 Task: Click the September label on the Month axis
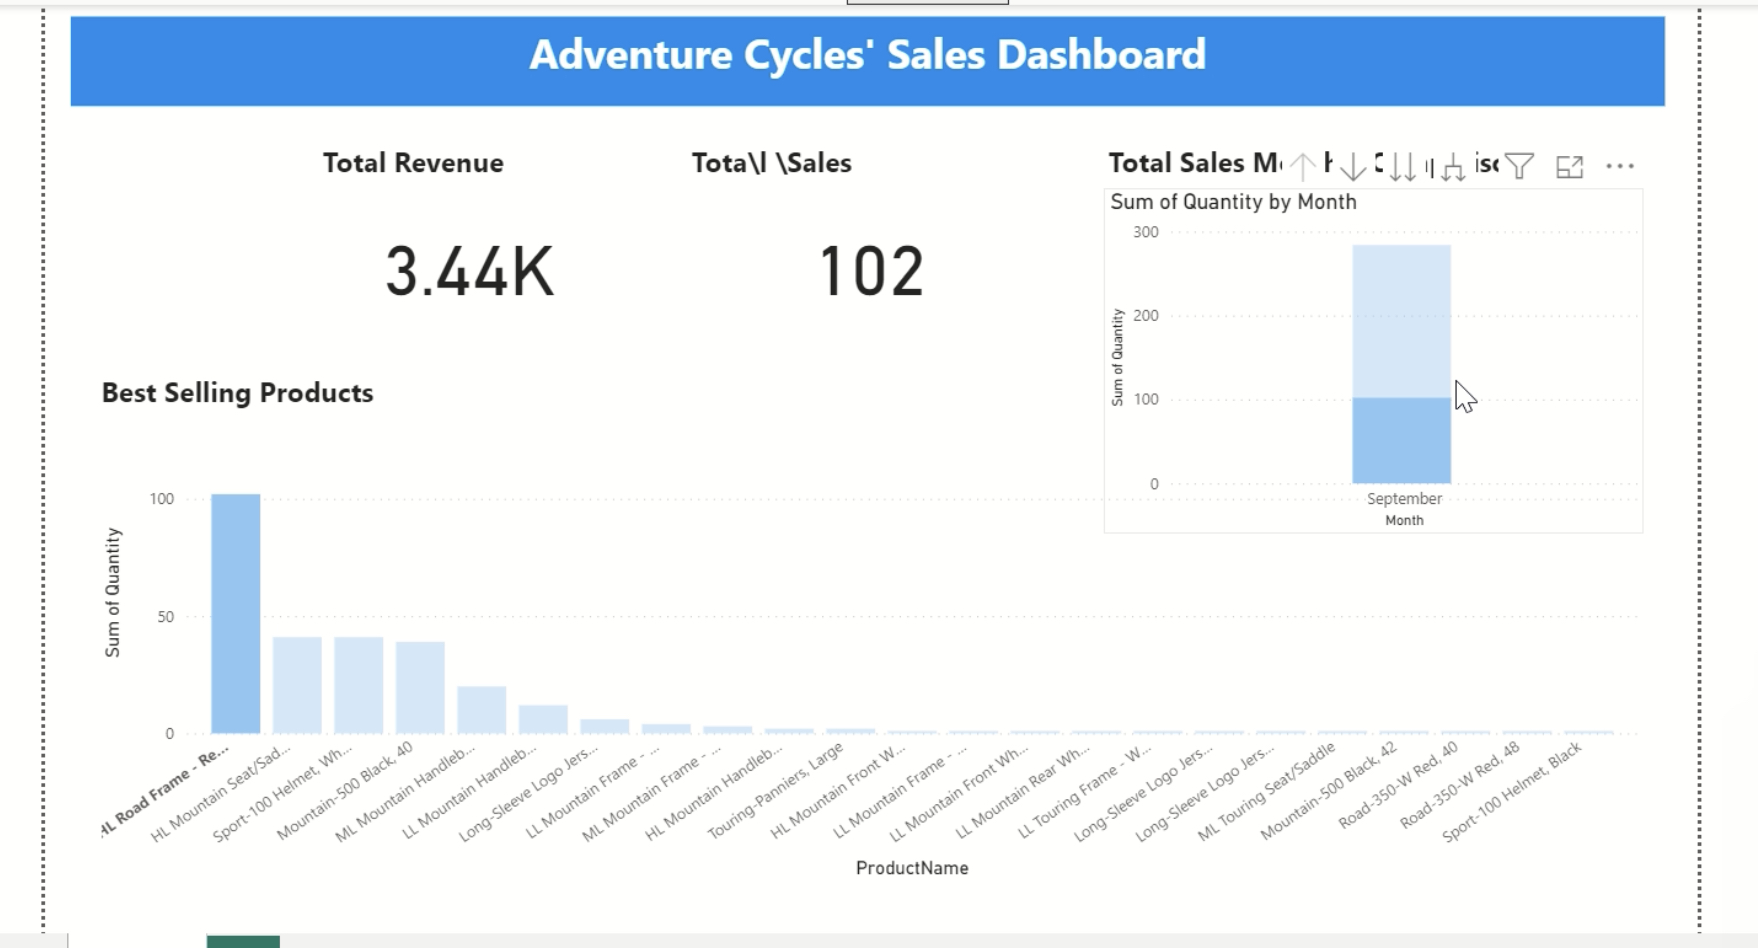point(1404,497)
